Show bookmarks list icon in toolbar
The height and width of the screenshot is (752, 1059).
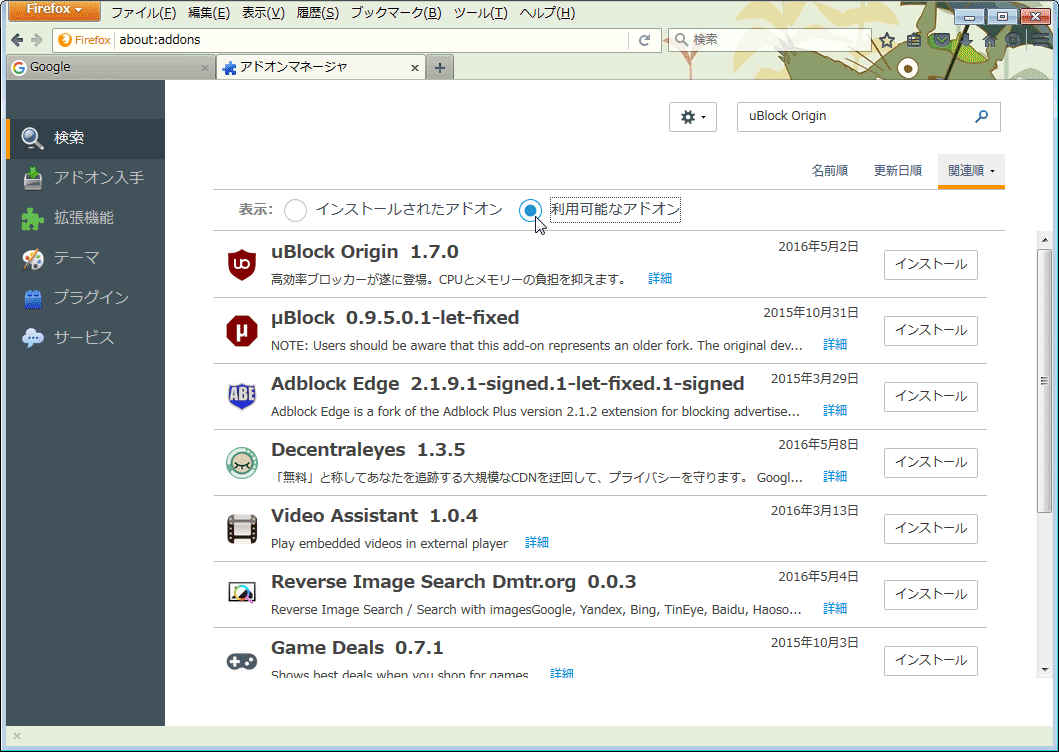[x=914, y=41]
